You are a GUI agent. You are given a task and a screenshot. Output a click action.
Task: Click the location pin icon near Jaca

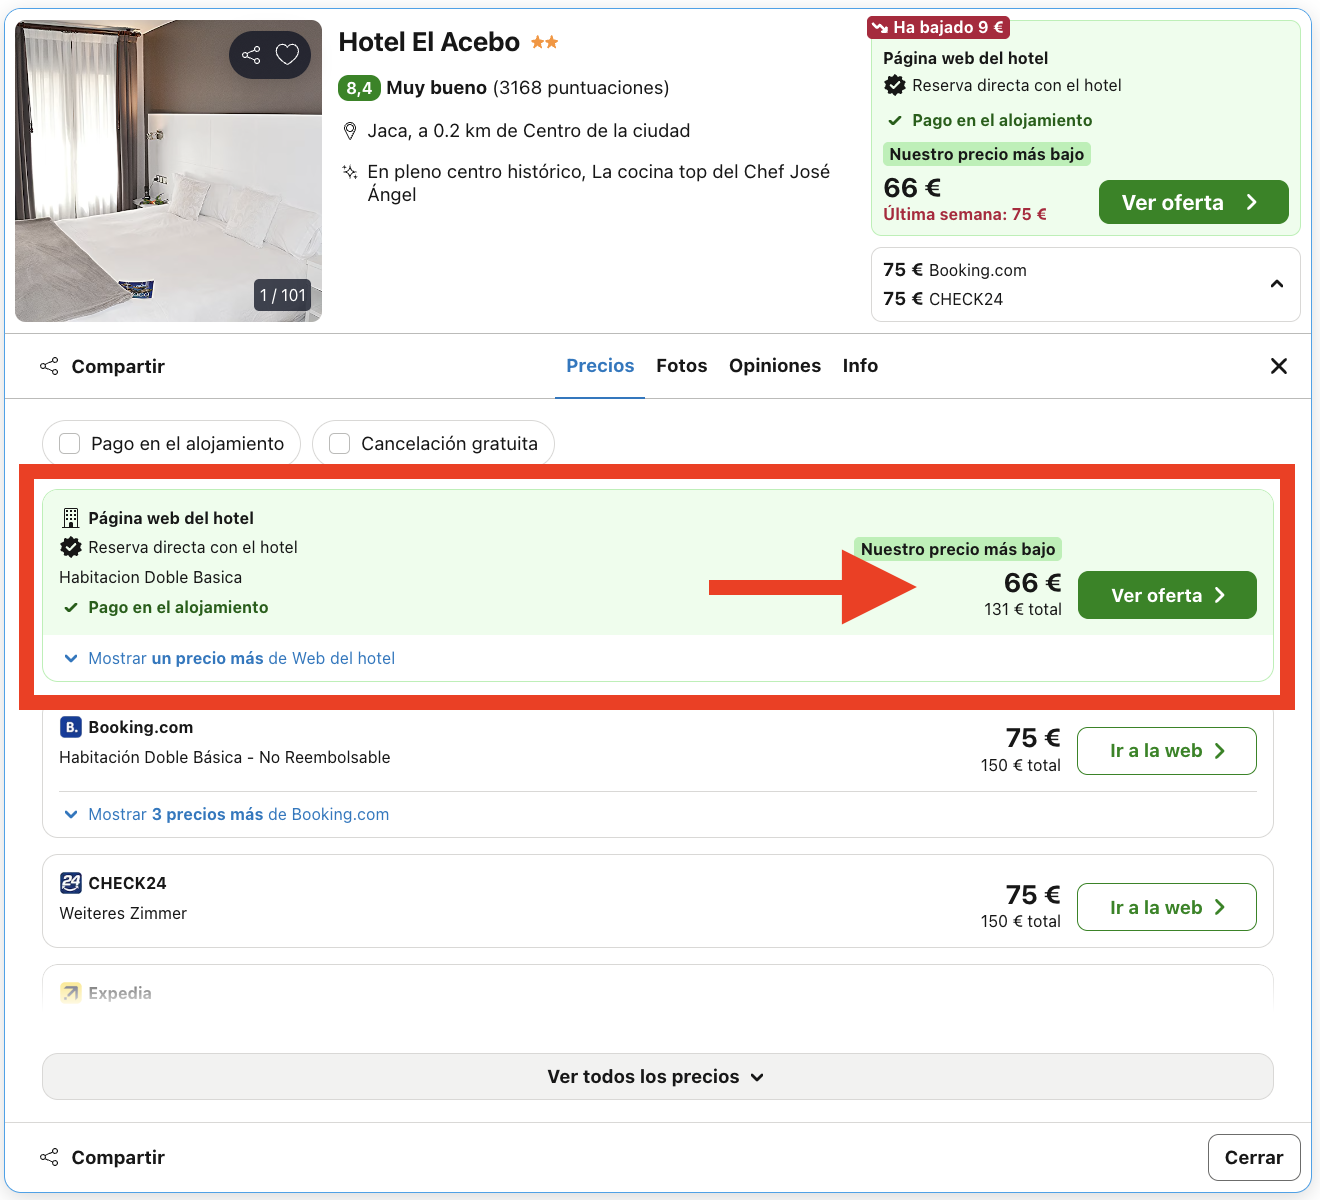coord(350,131)
